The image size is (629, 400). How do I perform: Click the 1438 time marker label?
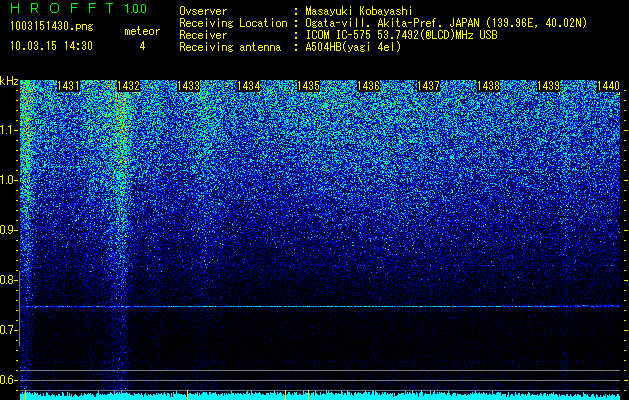click(x=489, y=86)
